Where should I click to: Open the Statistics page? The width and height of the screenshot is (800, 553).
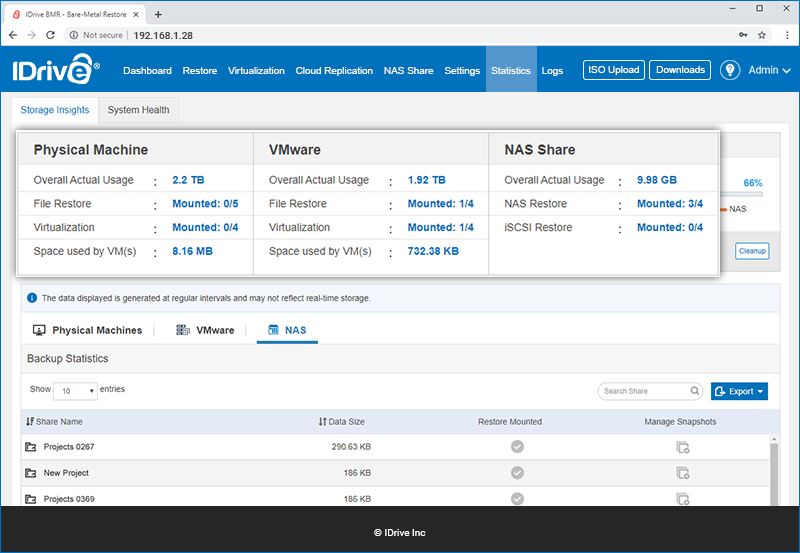(511, 69)
